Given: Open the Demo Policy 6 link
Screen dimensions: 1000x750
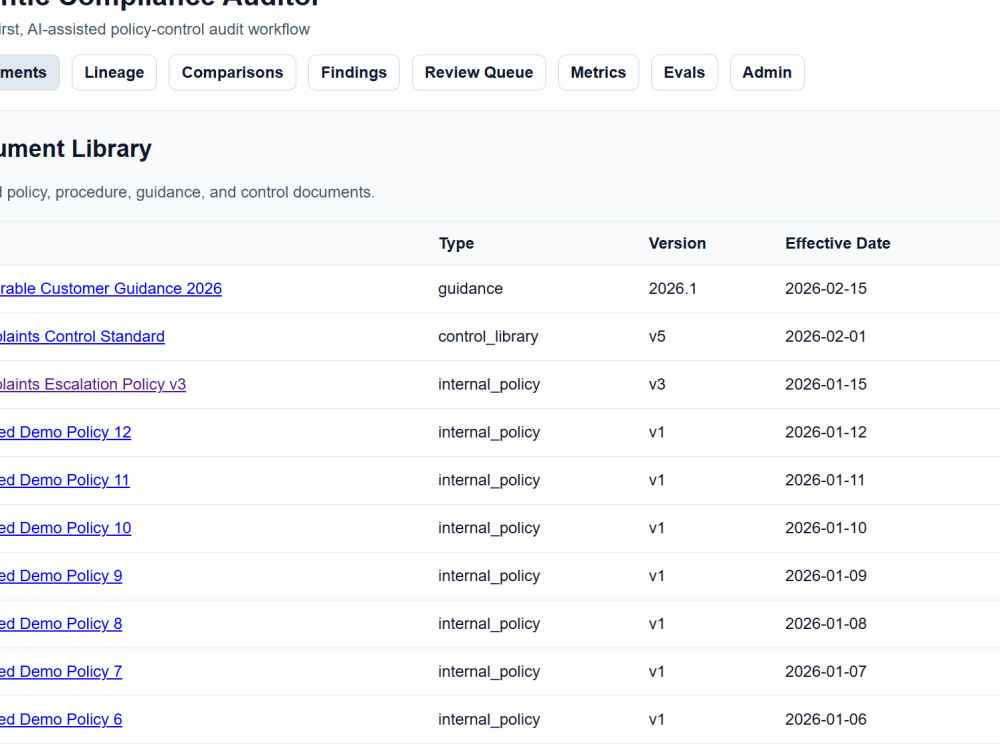Looking at the screenshot, I should coord(61,719).
